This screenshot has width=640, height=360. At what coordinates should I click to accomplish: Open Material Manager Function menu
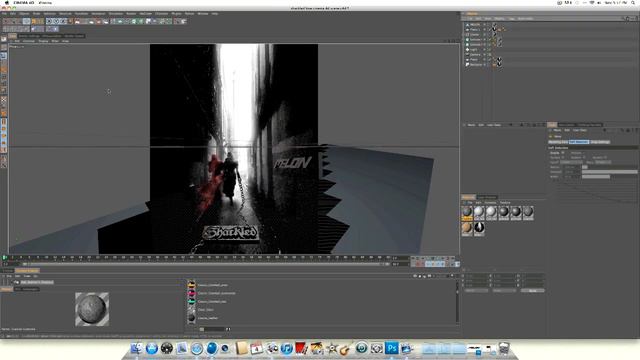[x=490, y=202]
